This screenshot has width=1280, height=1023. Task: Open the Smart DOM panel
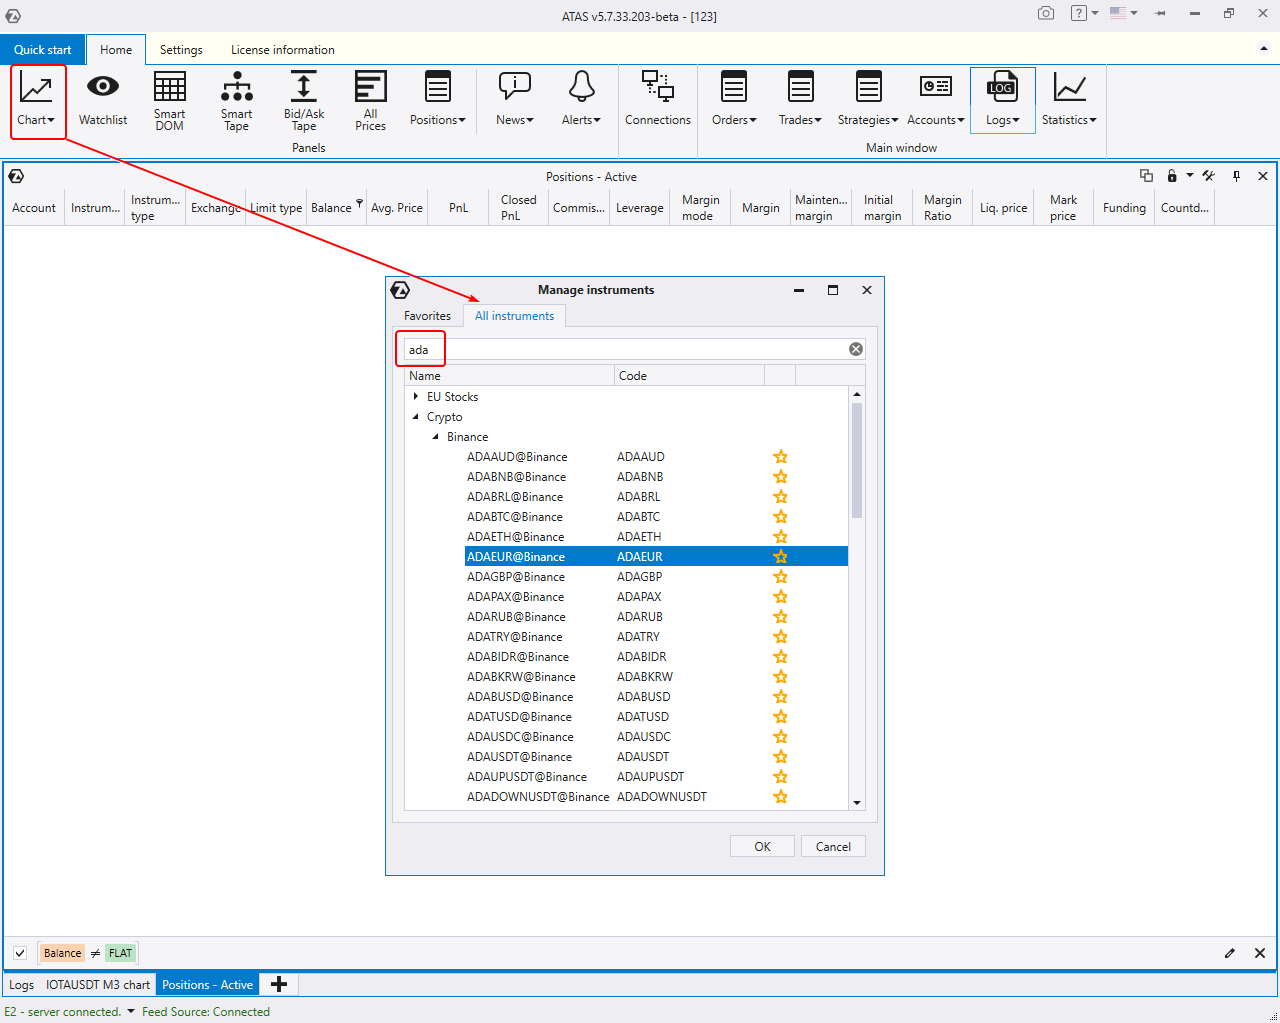click(x=169, y=100)
